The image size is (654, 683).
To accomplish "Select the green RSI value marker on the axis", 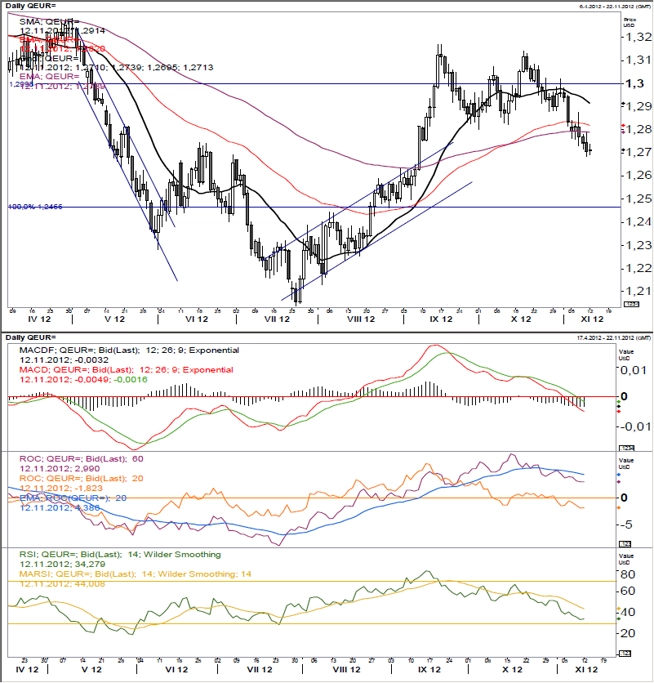I will (619, 619).
